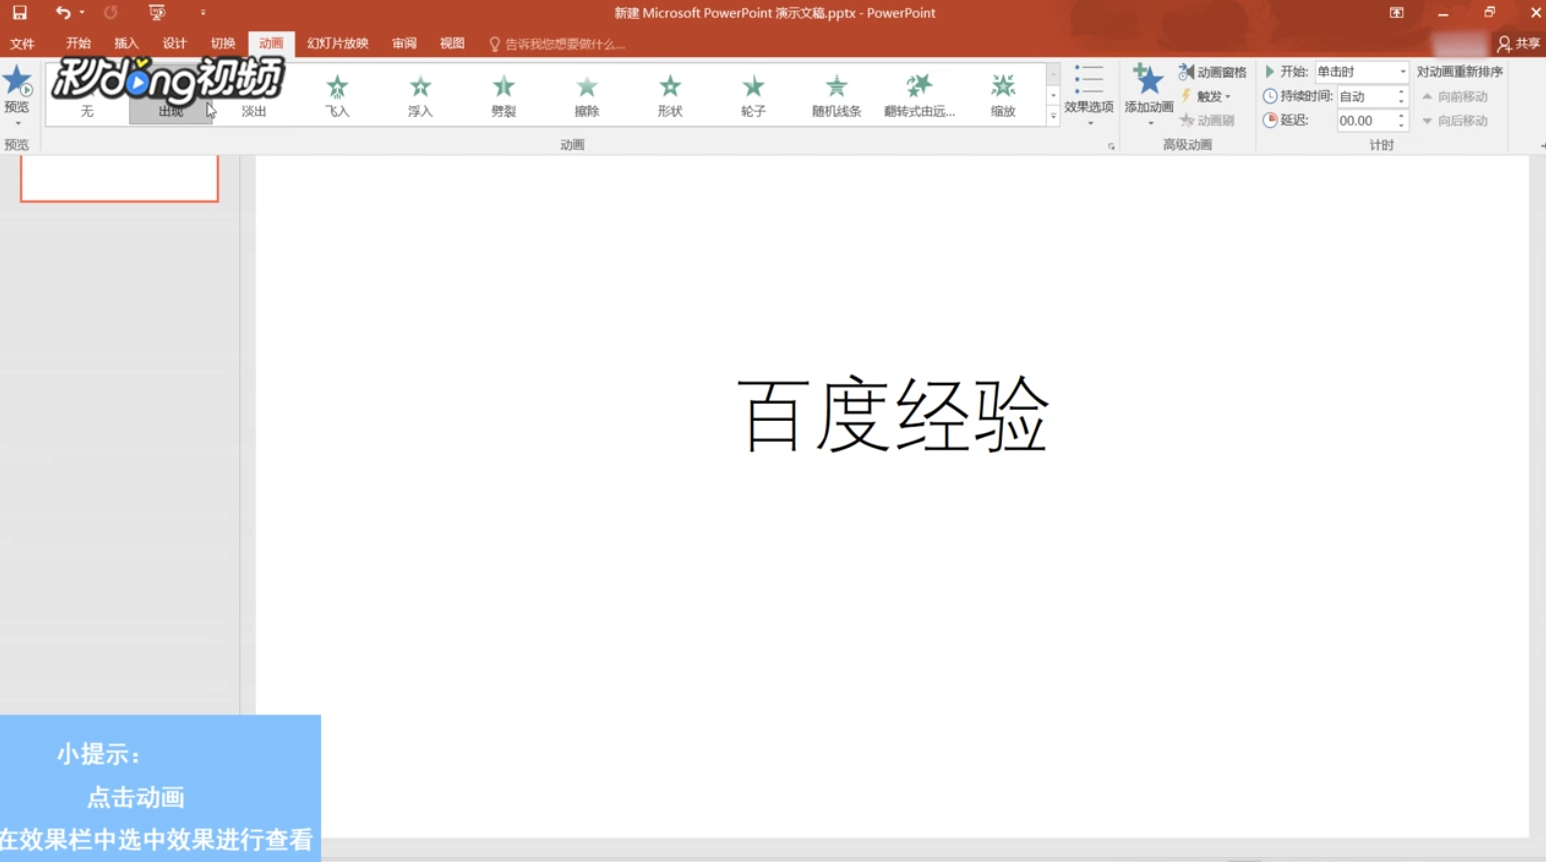
Task: Click the 百度经验 text on the slide
Action: (x=892, y=415)
